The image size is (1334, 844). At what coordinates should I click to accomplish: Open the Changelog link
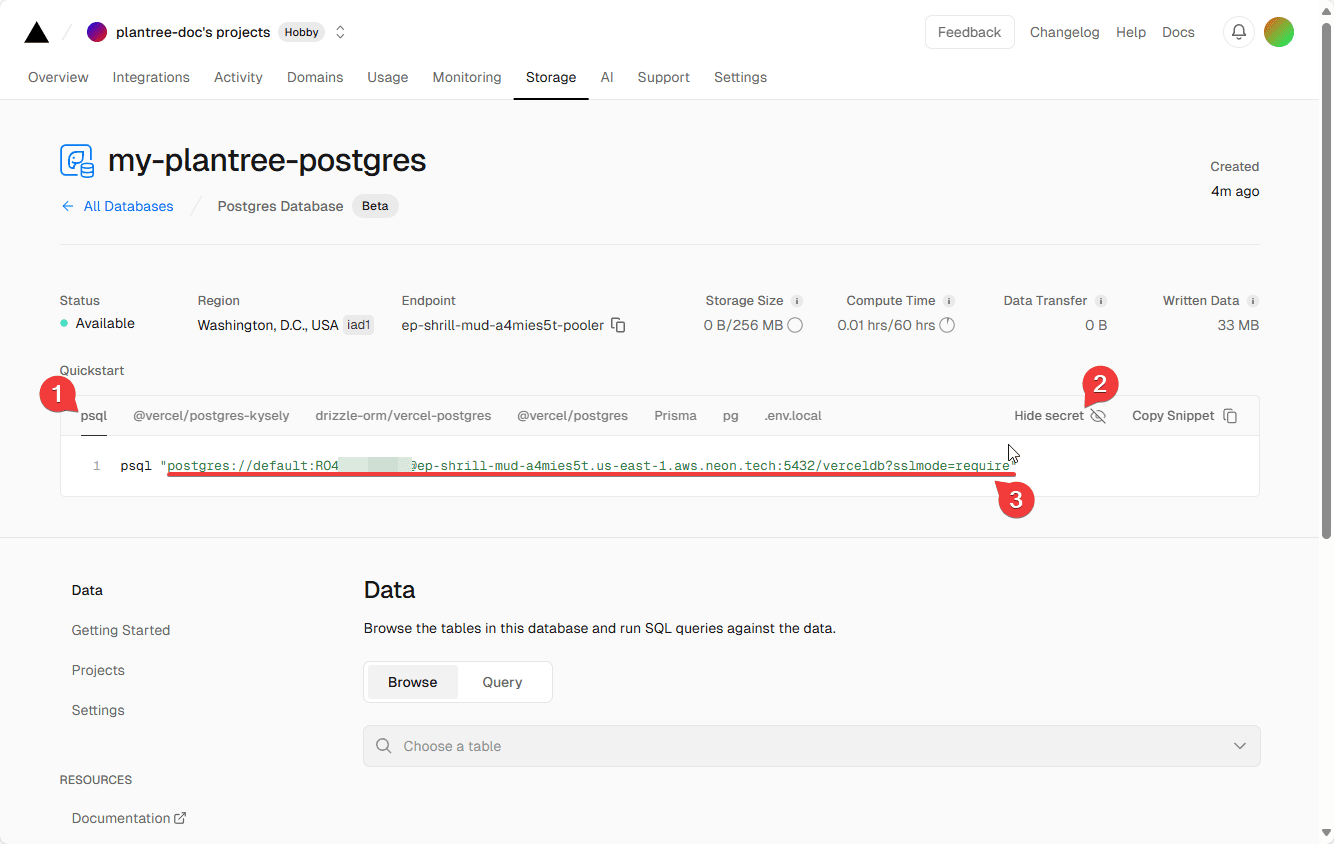pos(1064,32)
